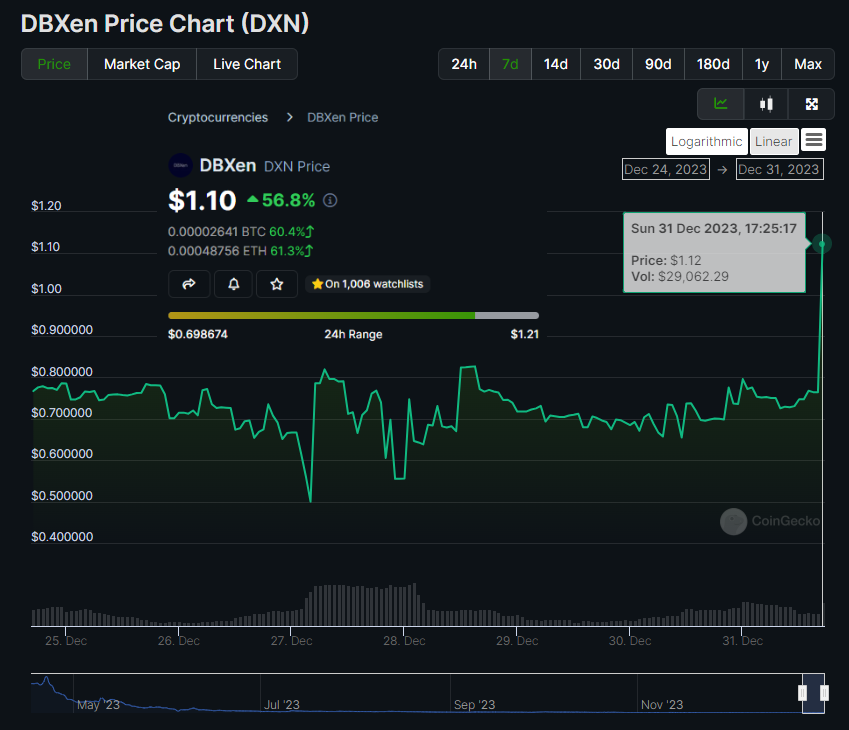The height and width of the screenshot is (730, 849).
Task: Click the Jul '23 navigator label
Action: pos(282,705)
